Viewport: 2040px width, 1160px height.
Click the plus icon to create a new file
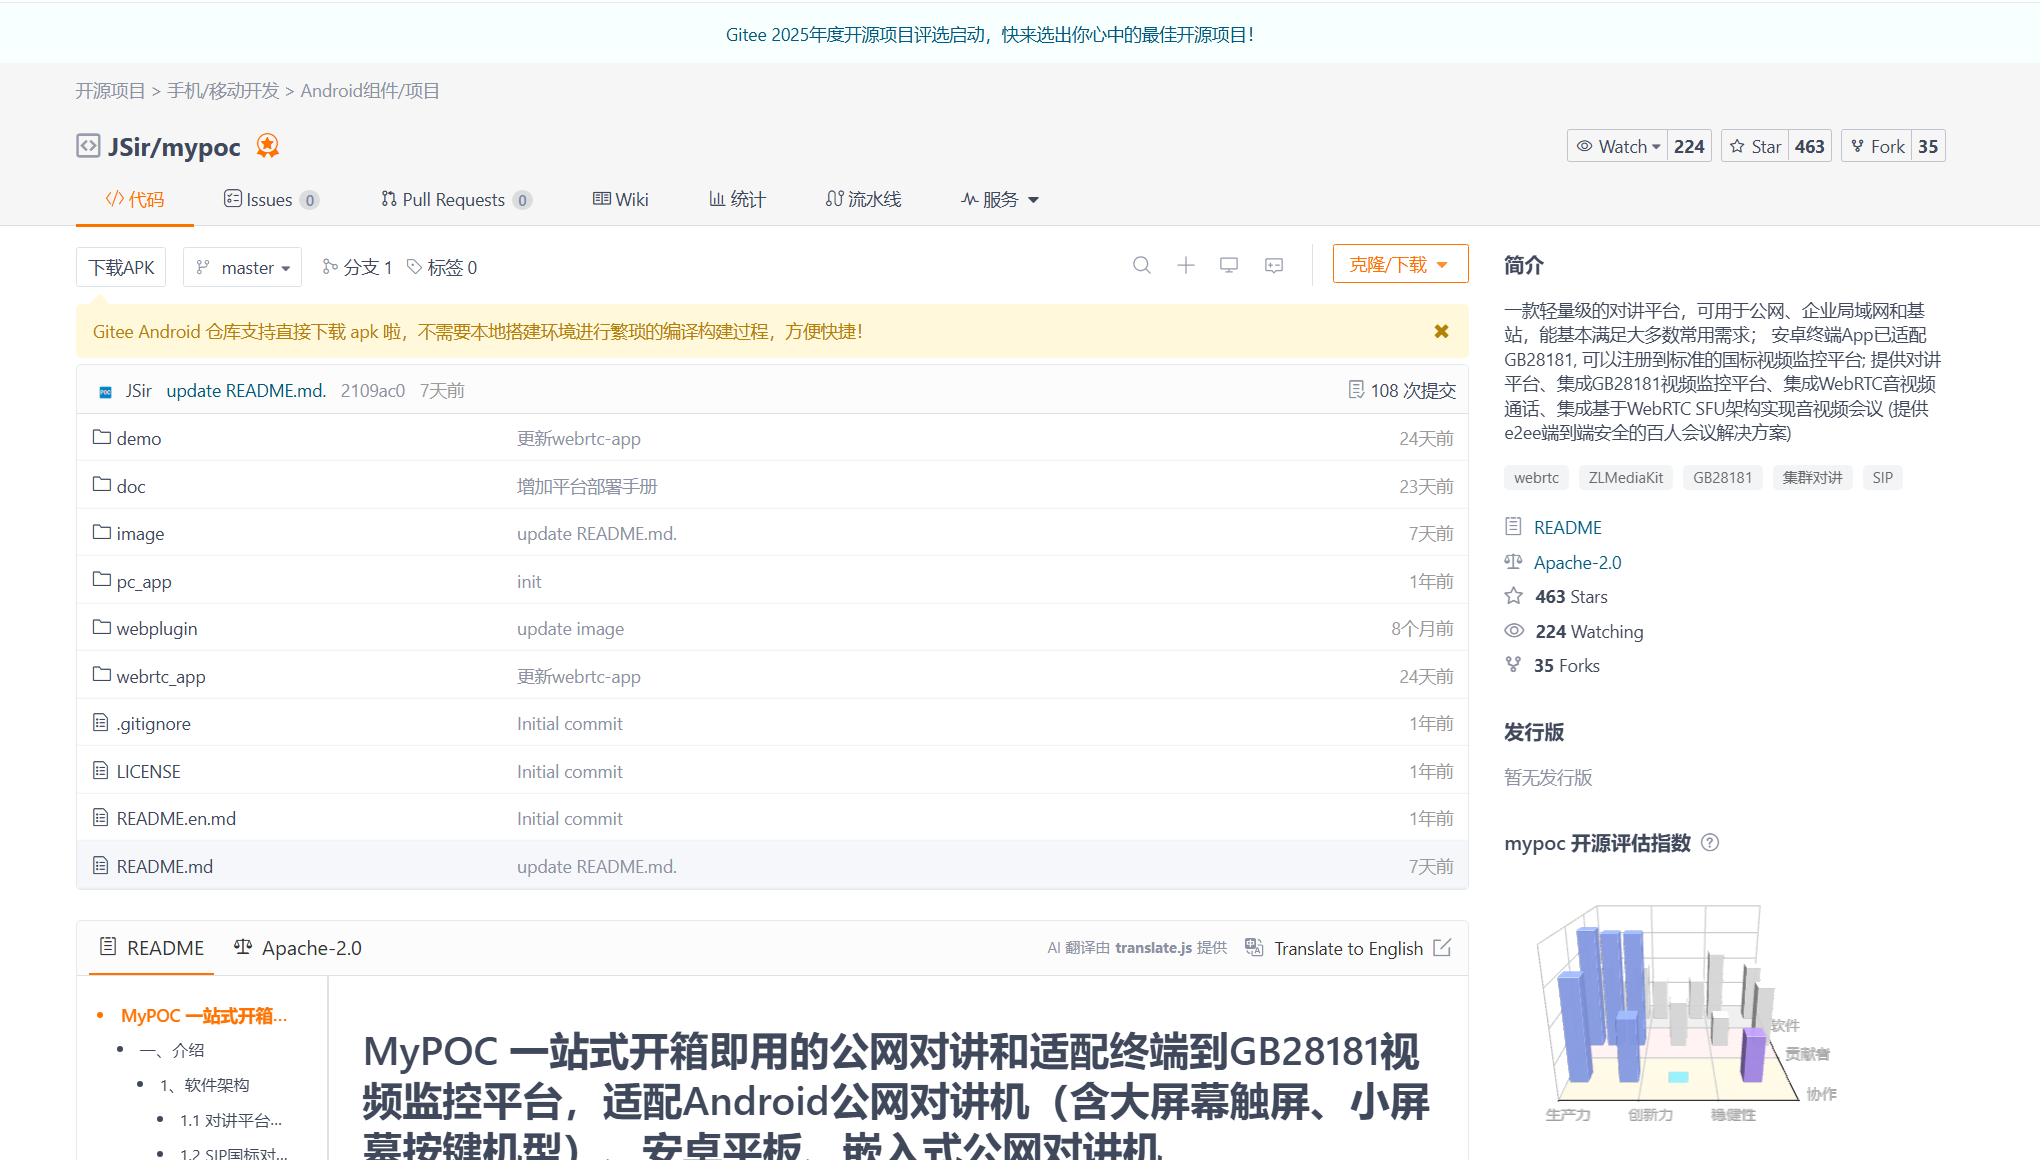tap(1185, 265)
